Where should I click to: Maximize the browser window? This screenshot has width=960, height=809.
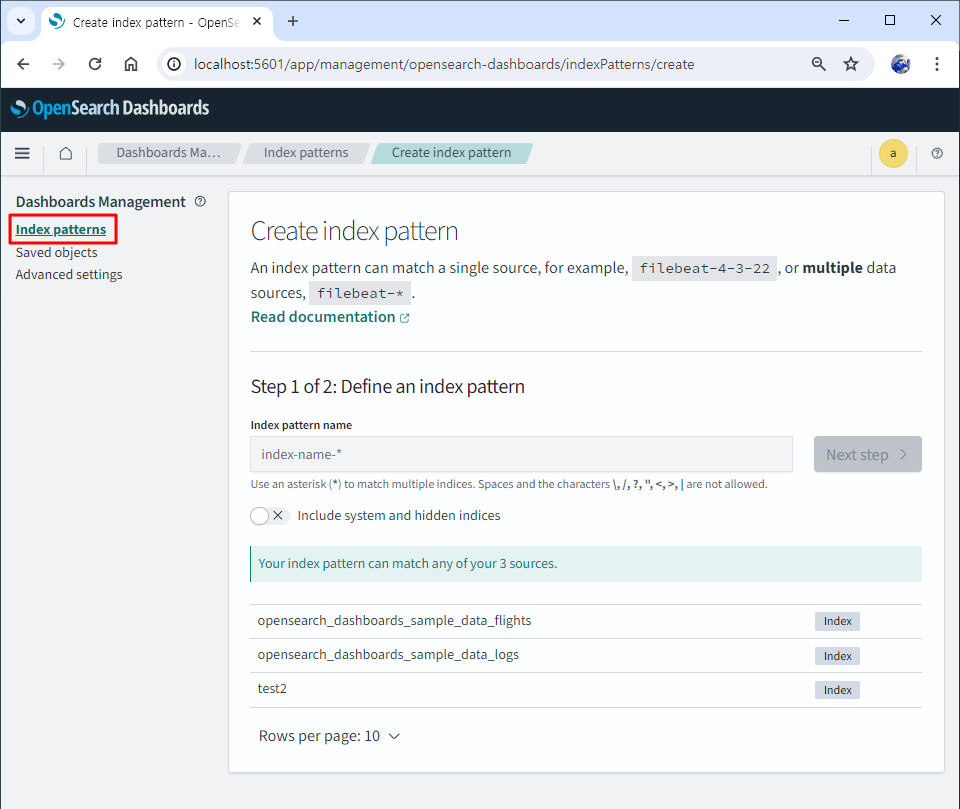pyautogui.click(x=890, y=20)
